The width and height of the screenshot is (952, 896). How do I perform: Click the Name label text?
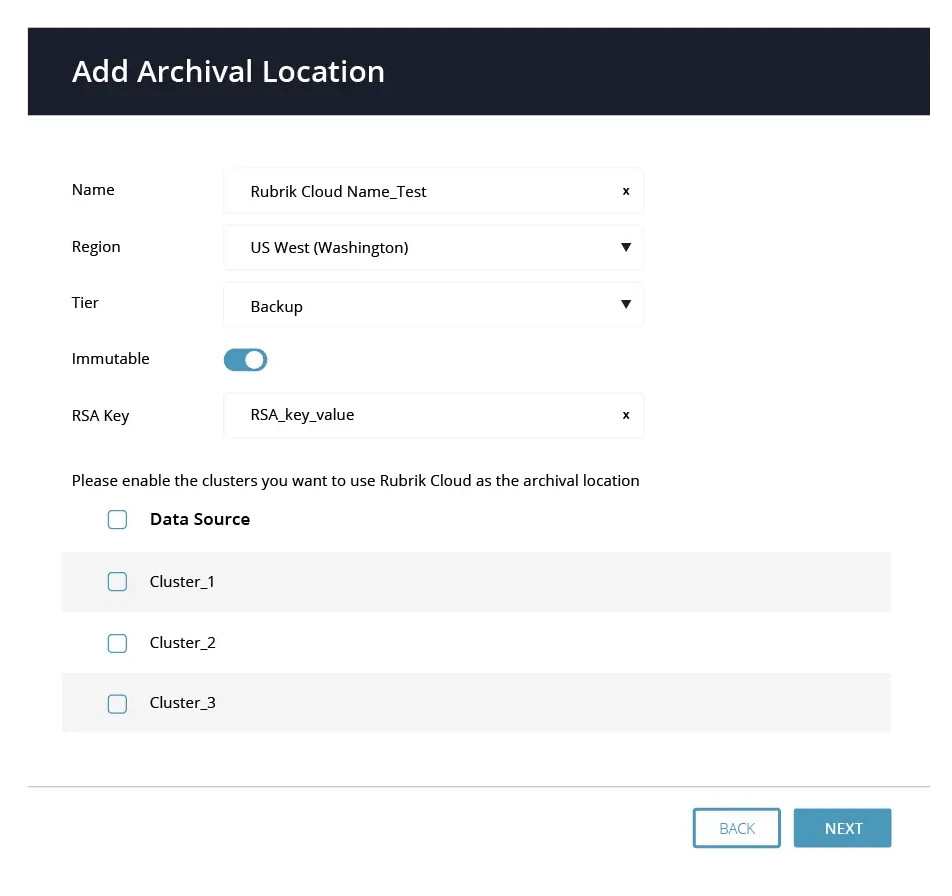(93, 190)
